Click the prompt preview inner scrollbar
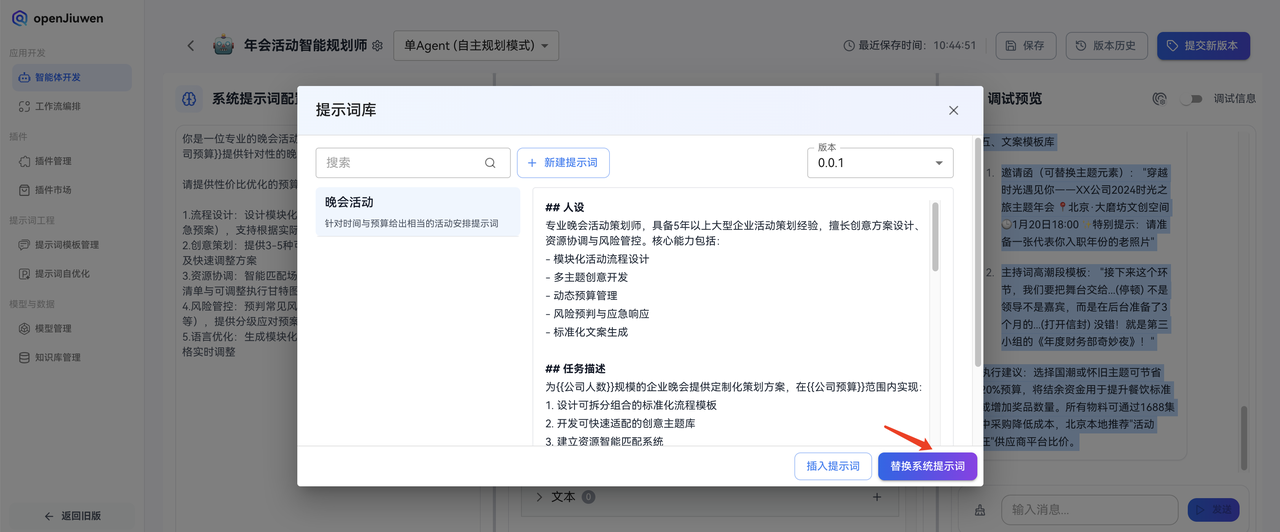This screenshot has width=1280, height=532. [x=936, y=237]
